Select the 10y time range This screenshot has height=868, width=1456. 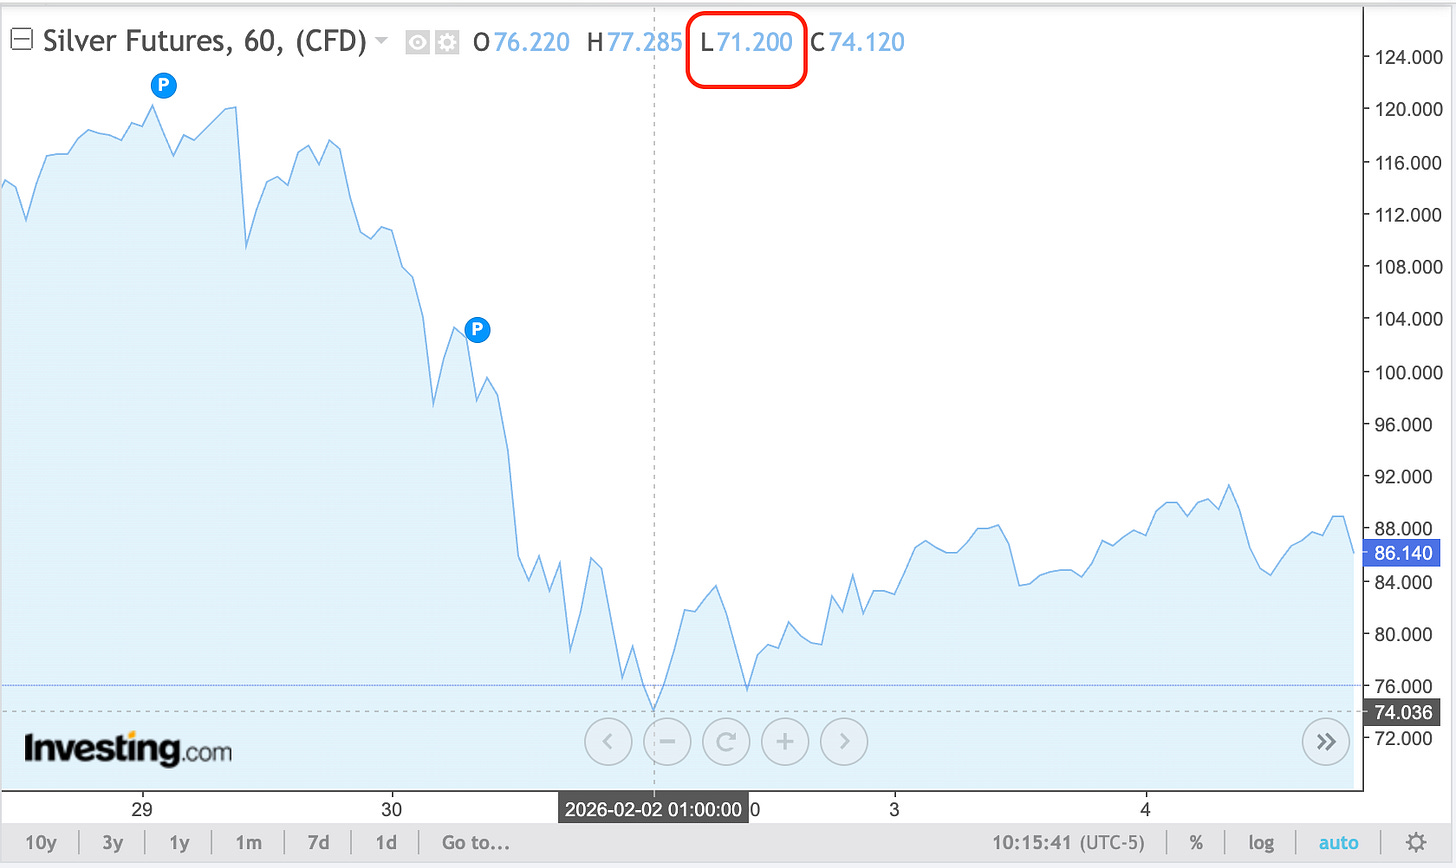(41, 843)
